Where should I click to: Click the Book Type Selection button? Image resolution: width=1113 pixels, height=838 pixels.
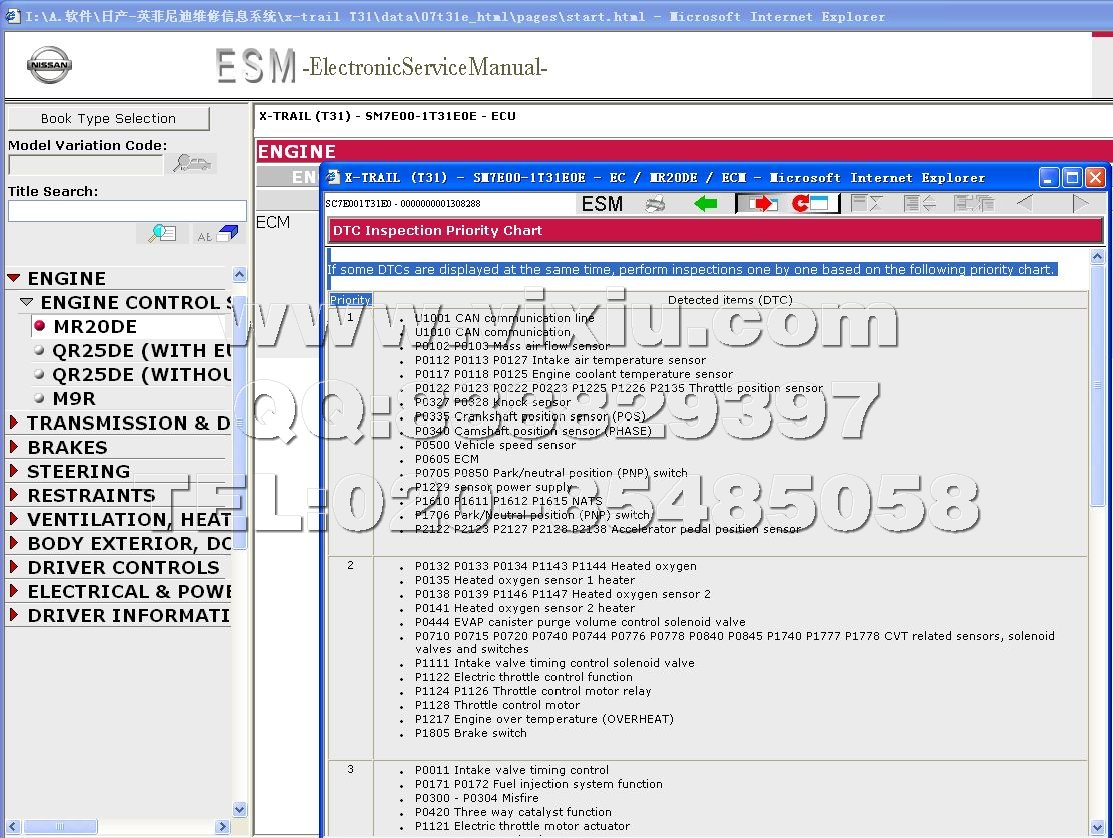click(108, 118)
